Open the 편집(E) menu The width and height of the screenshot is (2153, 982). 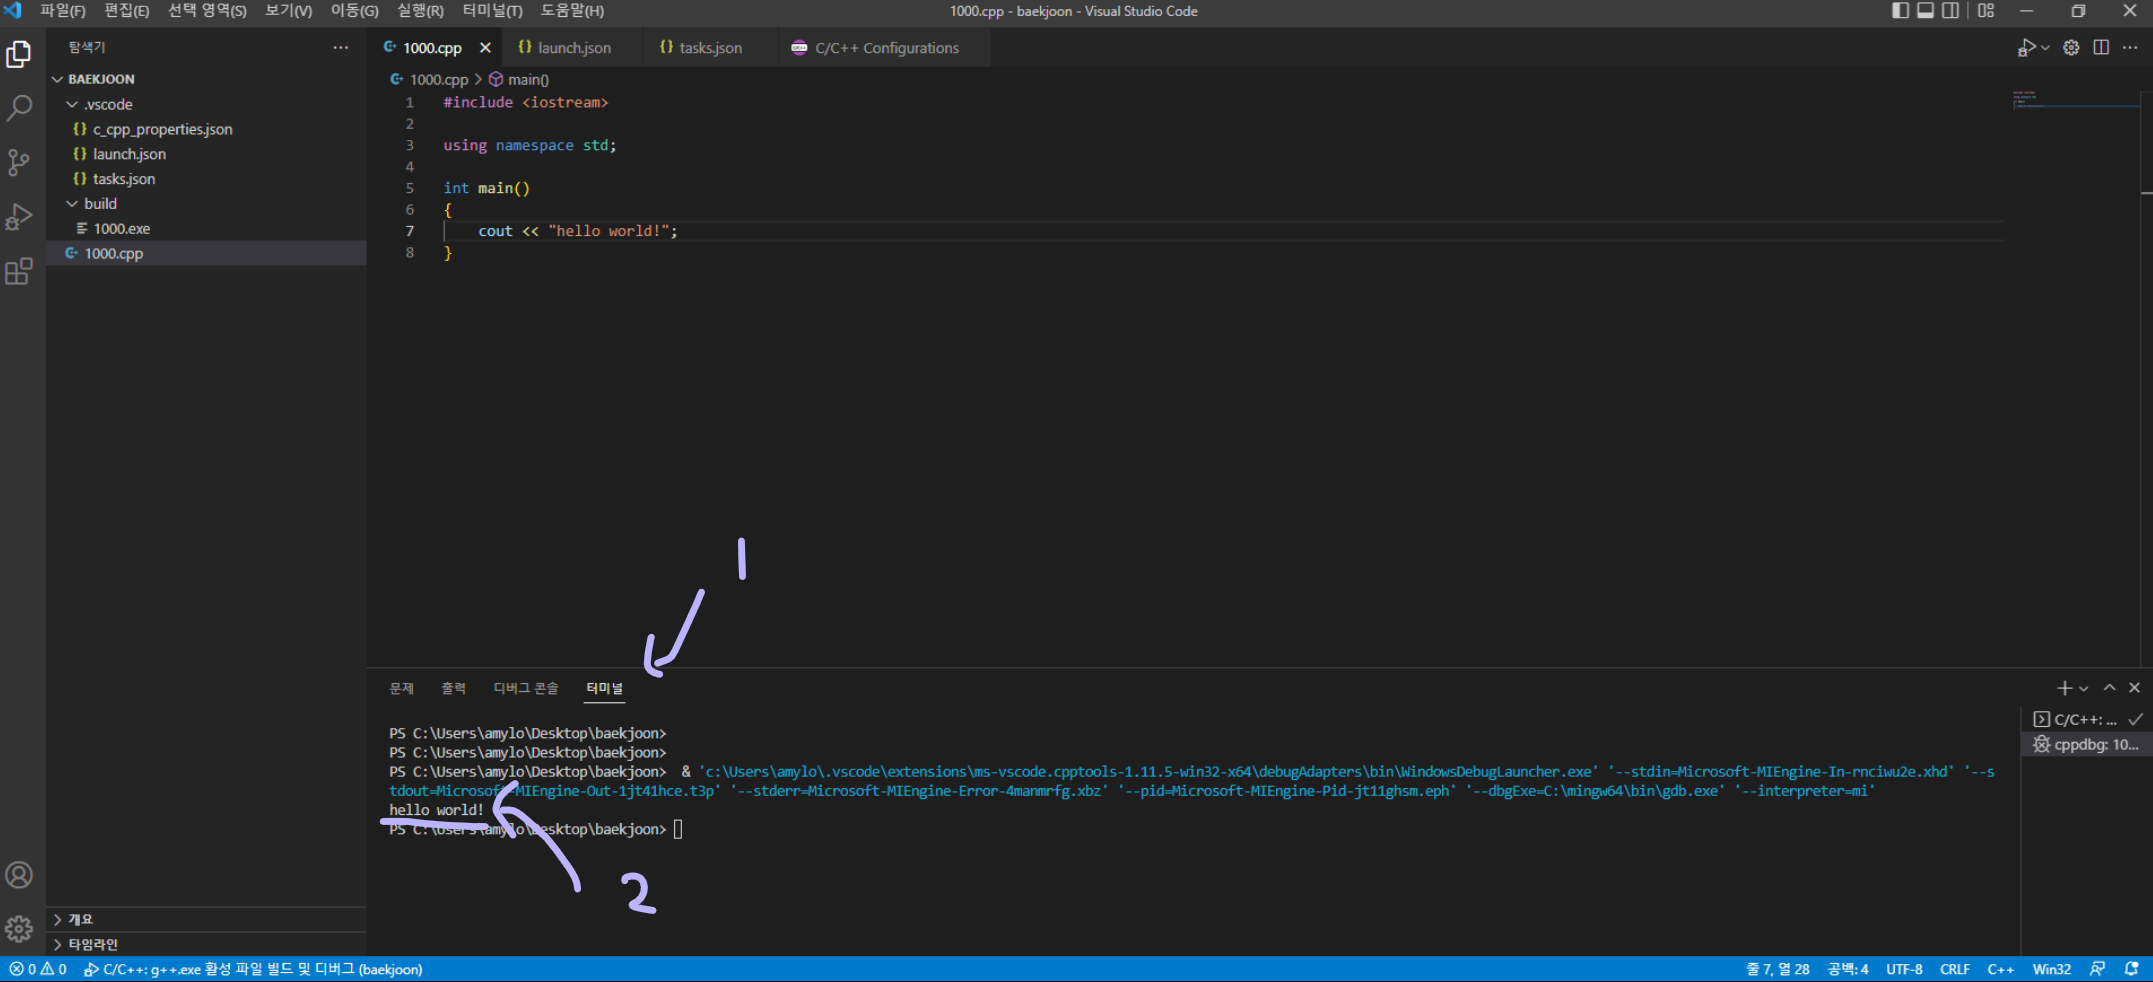tap(126, 11)
